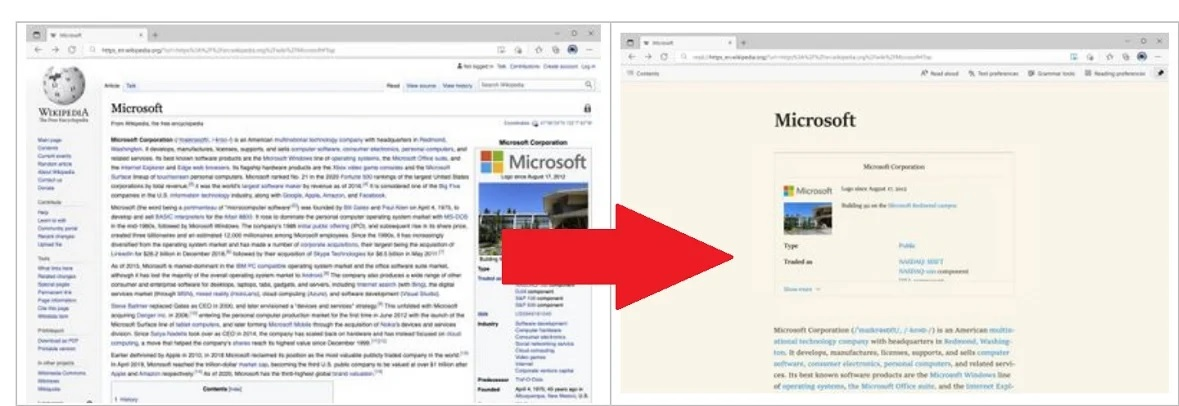Pin the Immersive Reader toolbar

pos(1159,74)
